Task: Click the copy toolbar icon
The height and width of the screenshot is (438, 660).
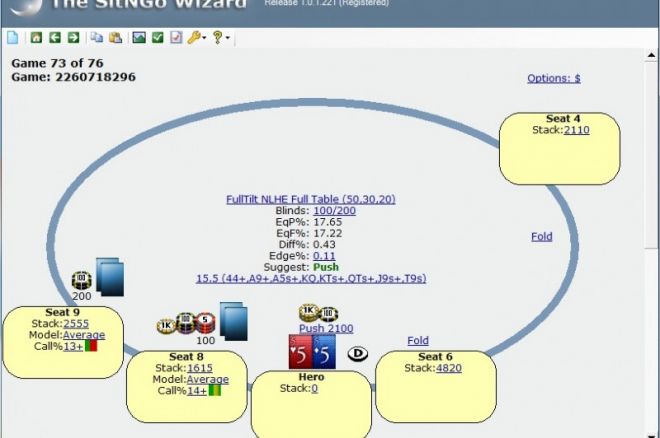Action: (97, 37)
